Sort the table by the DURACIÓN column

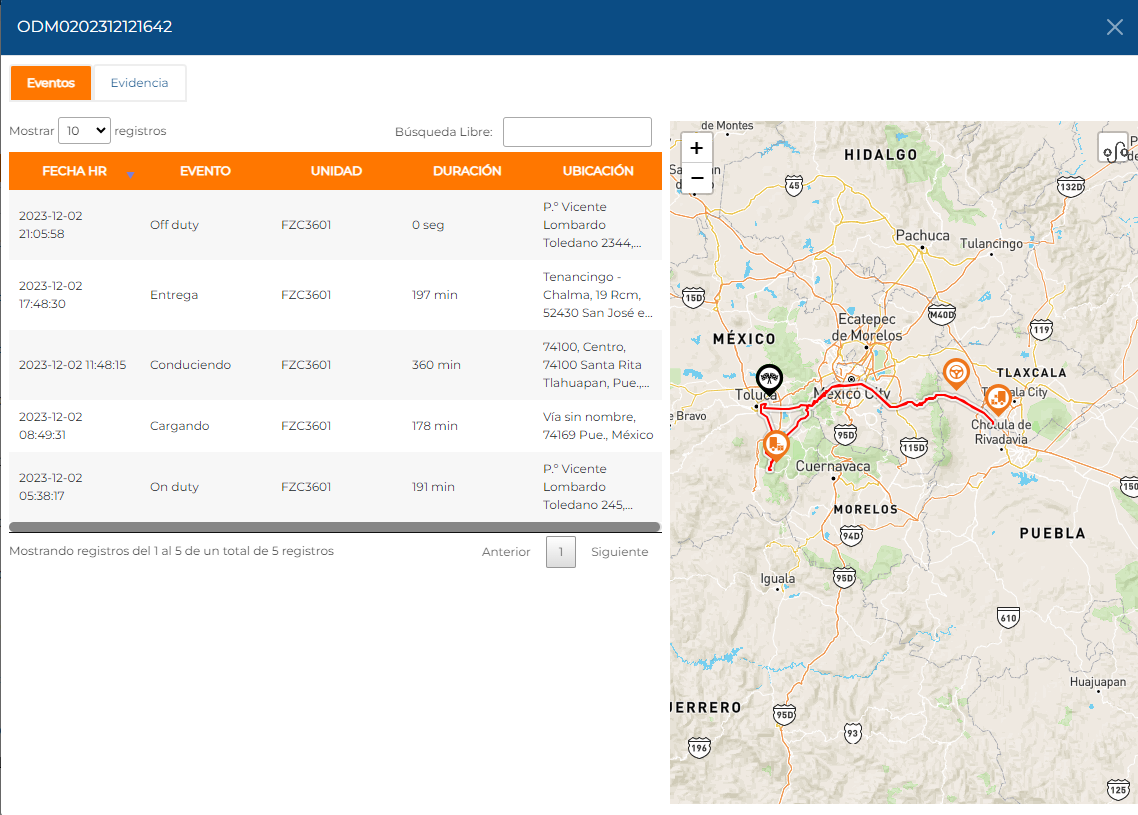[467, 171]
